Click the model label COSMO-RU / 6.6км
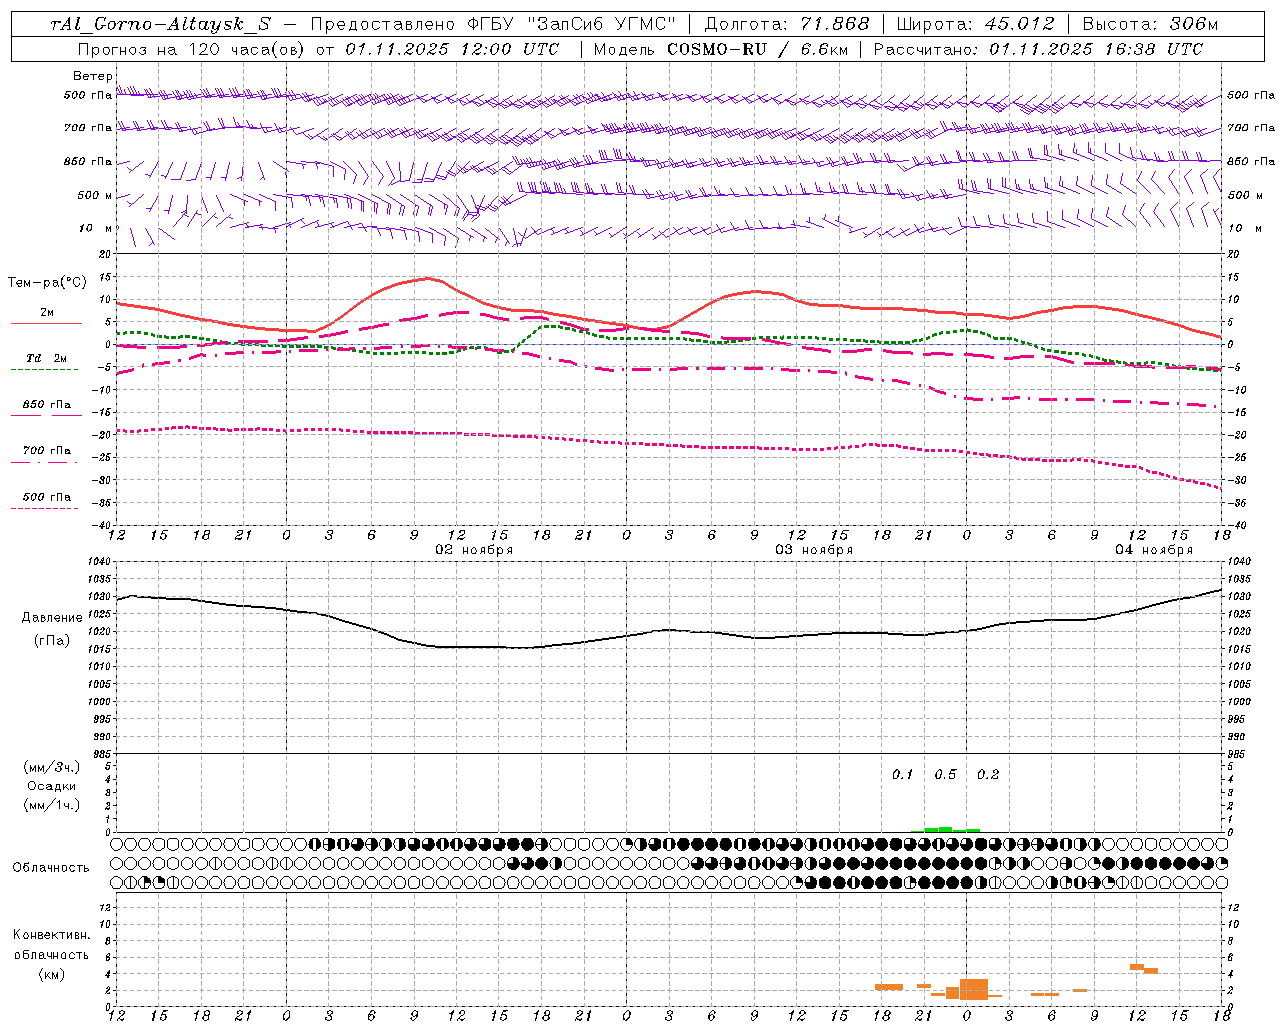Viewport: 1280px width, 1024px height. tap(758, 49)
